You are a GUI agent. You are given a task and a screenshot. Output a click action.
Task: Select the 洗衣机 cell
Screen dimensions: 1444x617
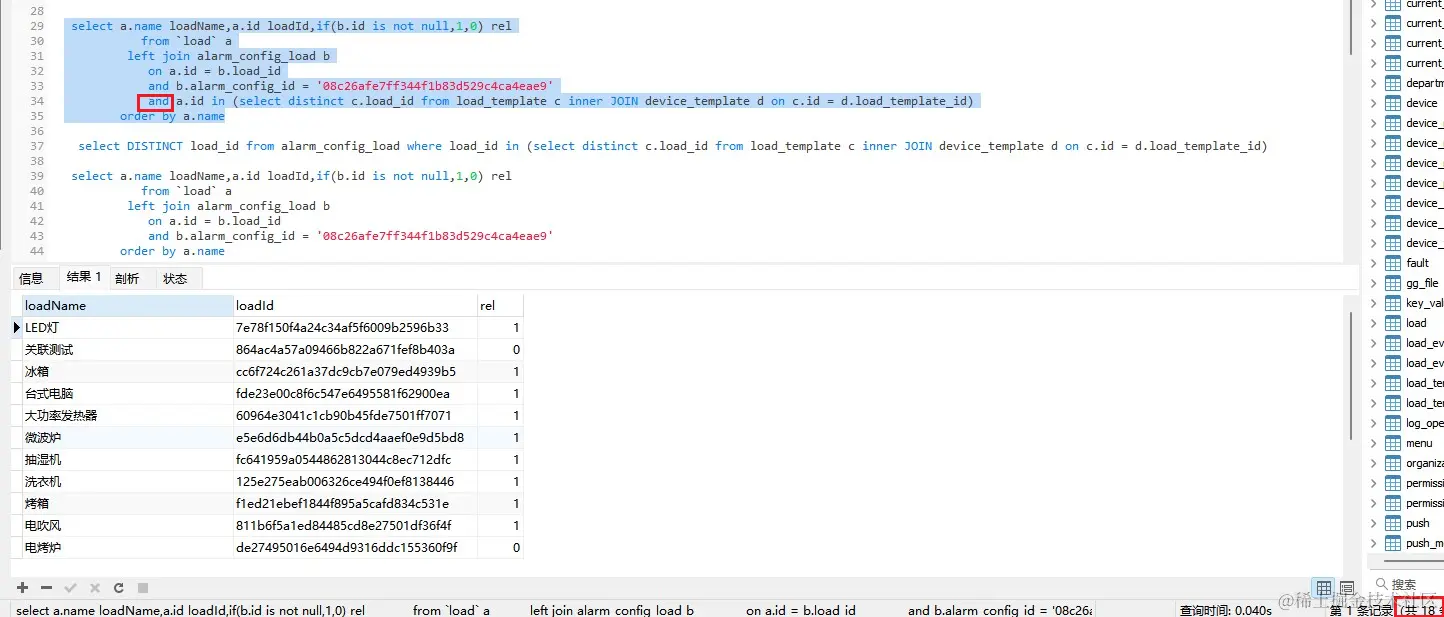[128, 481]
